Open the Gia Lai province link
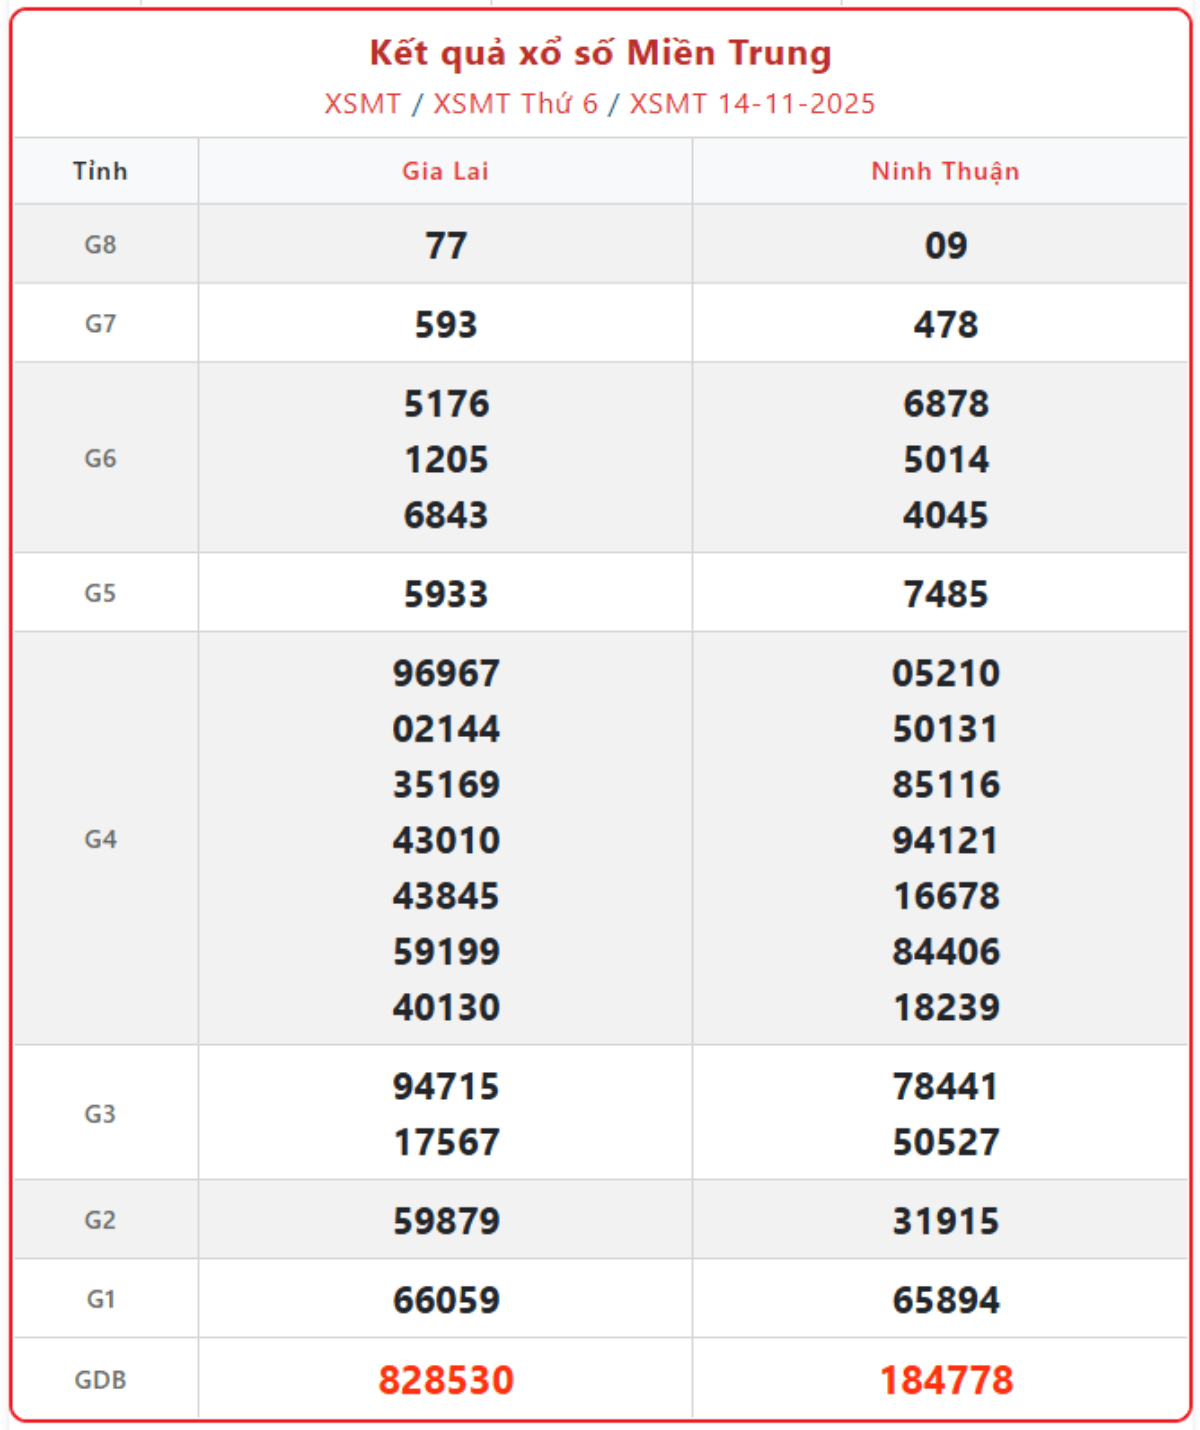This screenshot has width=1200, height=1430. point(445,171)
